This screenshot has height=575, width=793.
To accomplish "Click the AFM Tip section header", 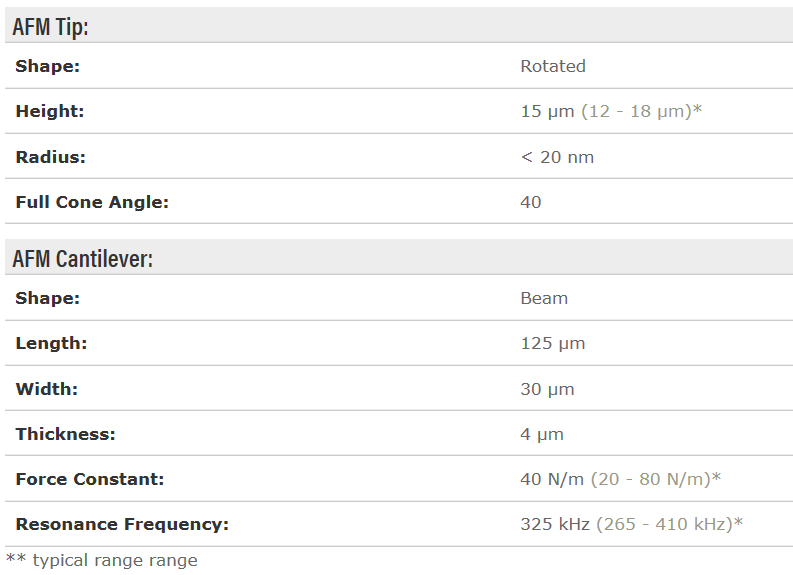I will [51, 26].
